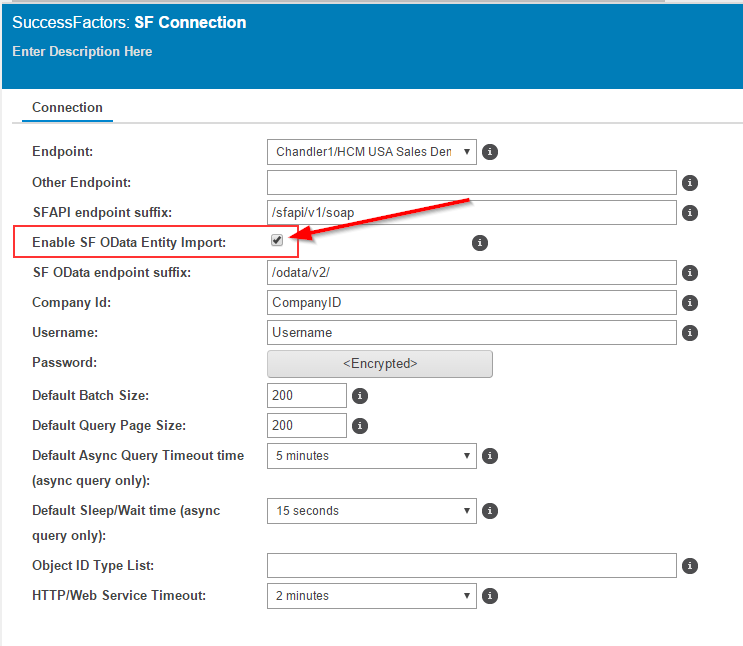Image resolution: width=743 pixels, height=646 pixels.
Task: Click info icon for Object ID Type List
Action: 689,566
